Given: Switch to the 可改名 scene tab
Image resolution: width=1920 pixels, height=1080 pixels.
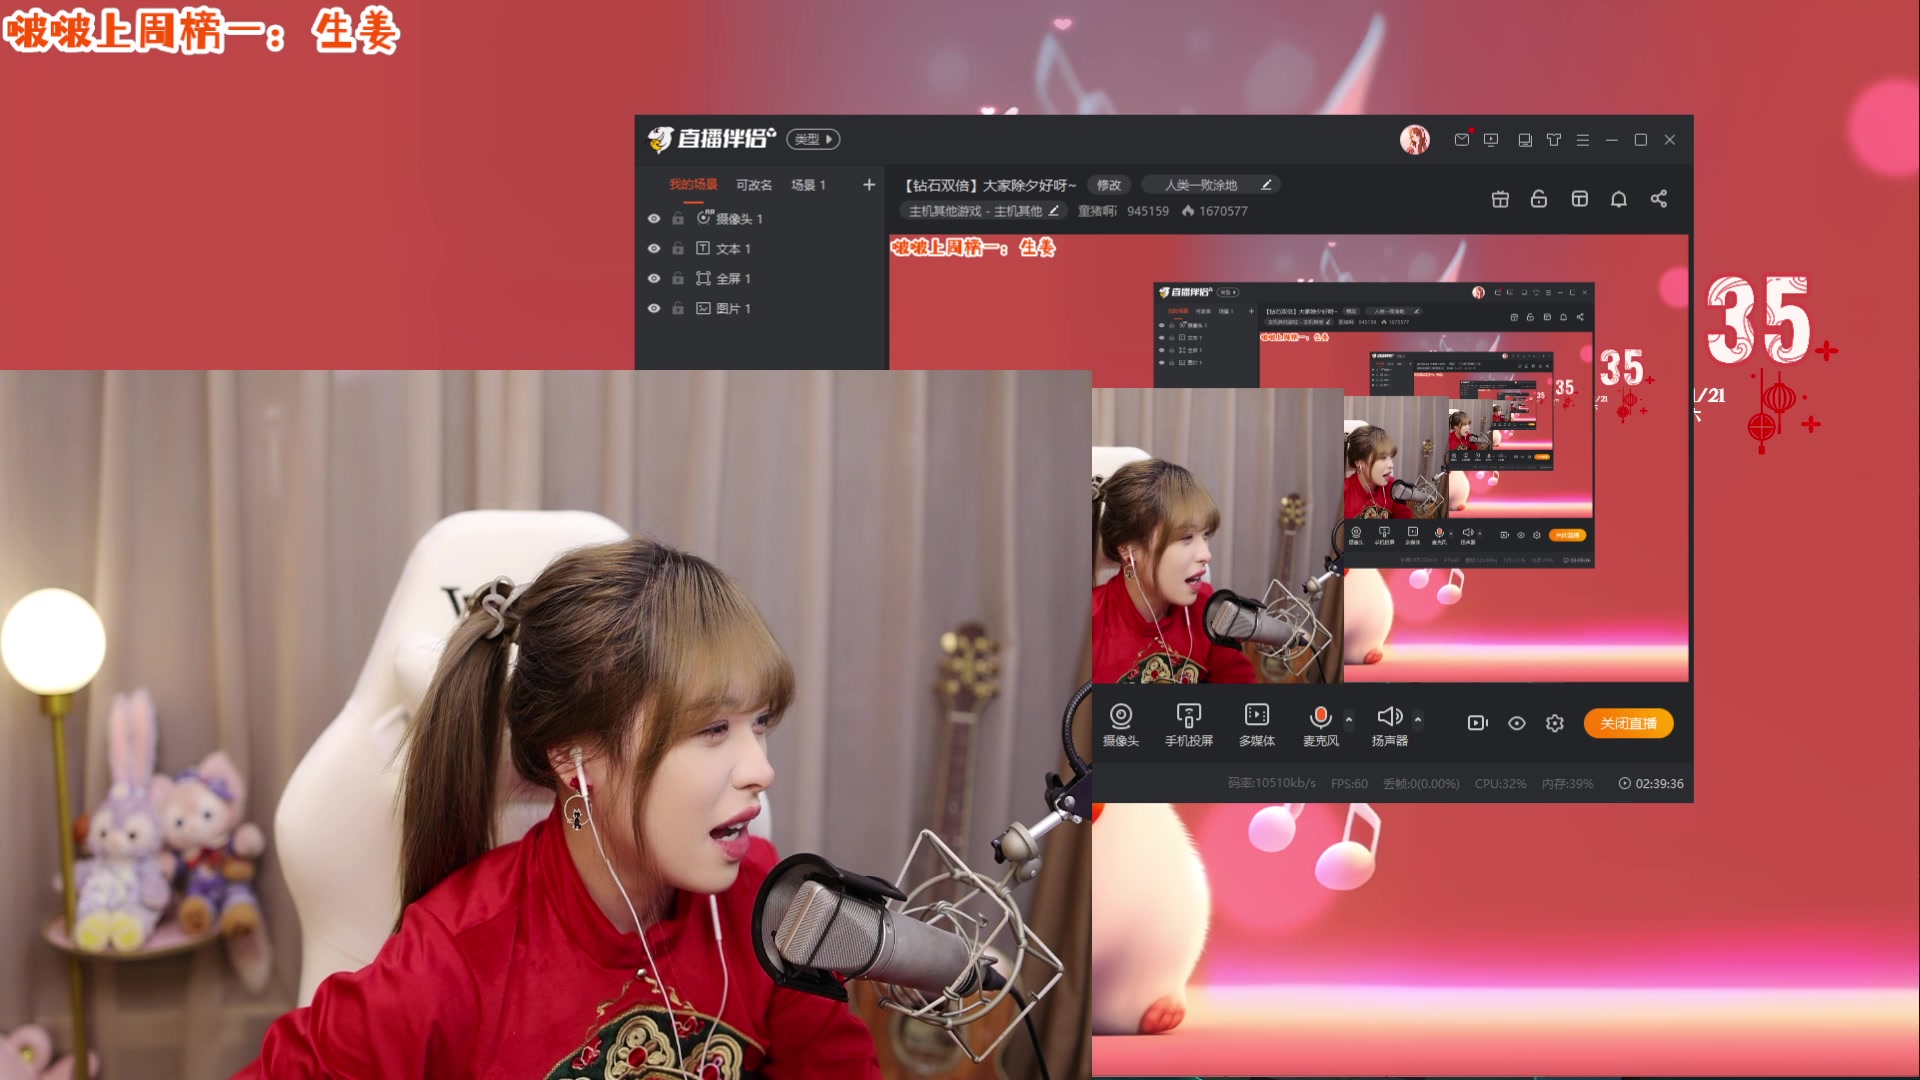Looking at the screenshot, I should (754, 185).
